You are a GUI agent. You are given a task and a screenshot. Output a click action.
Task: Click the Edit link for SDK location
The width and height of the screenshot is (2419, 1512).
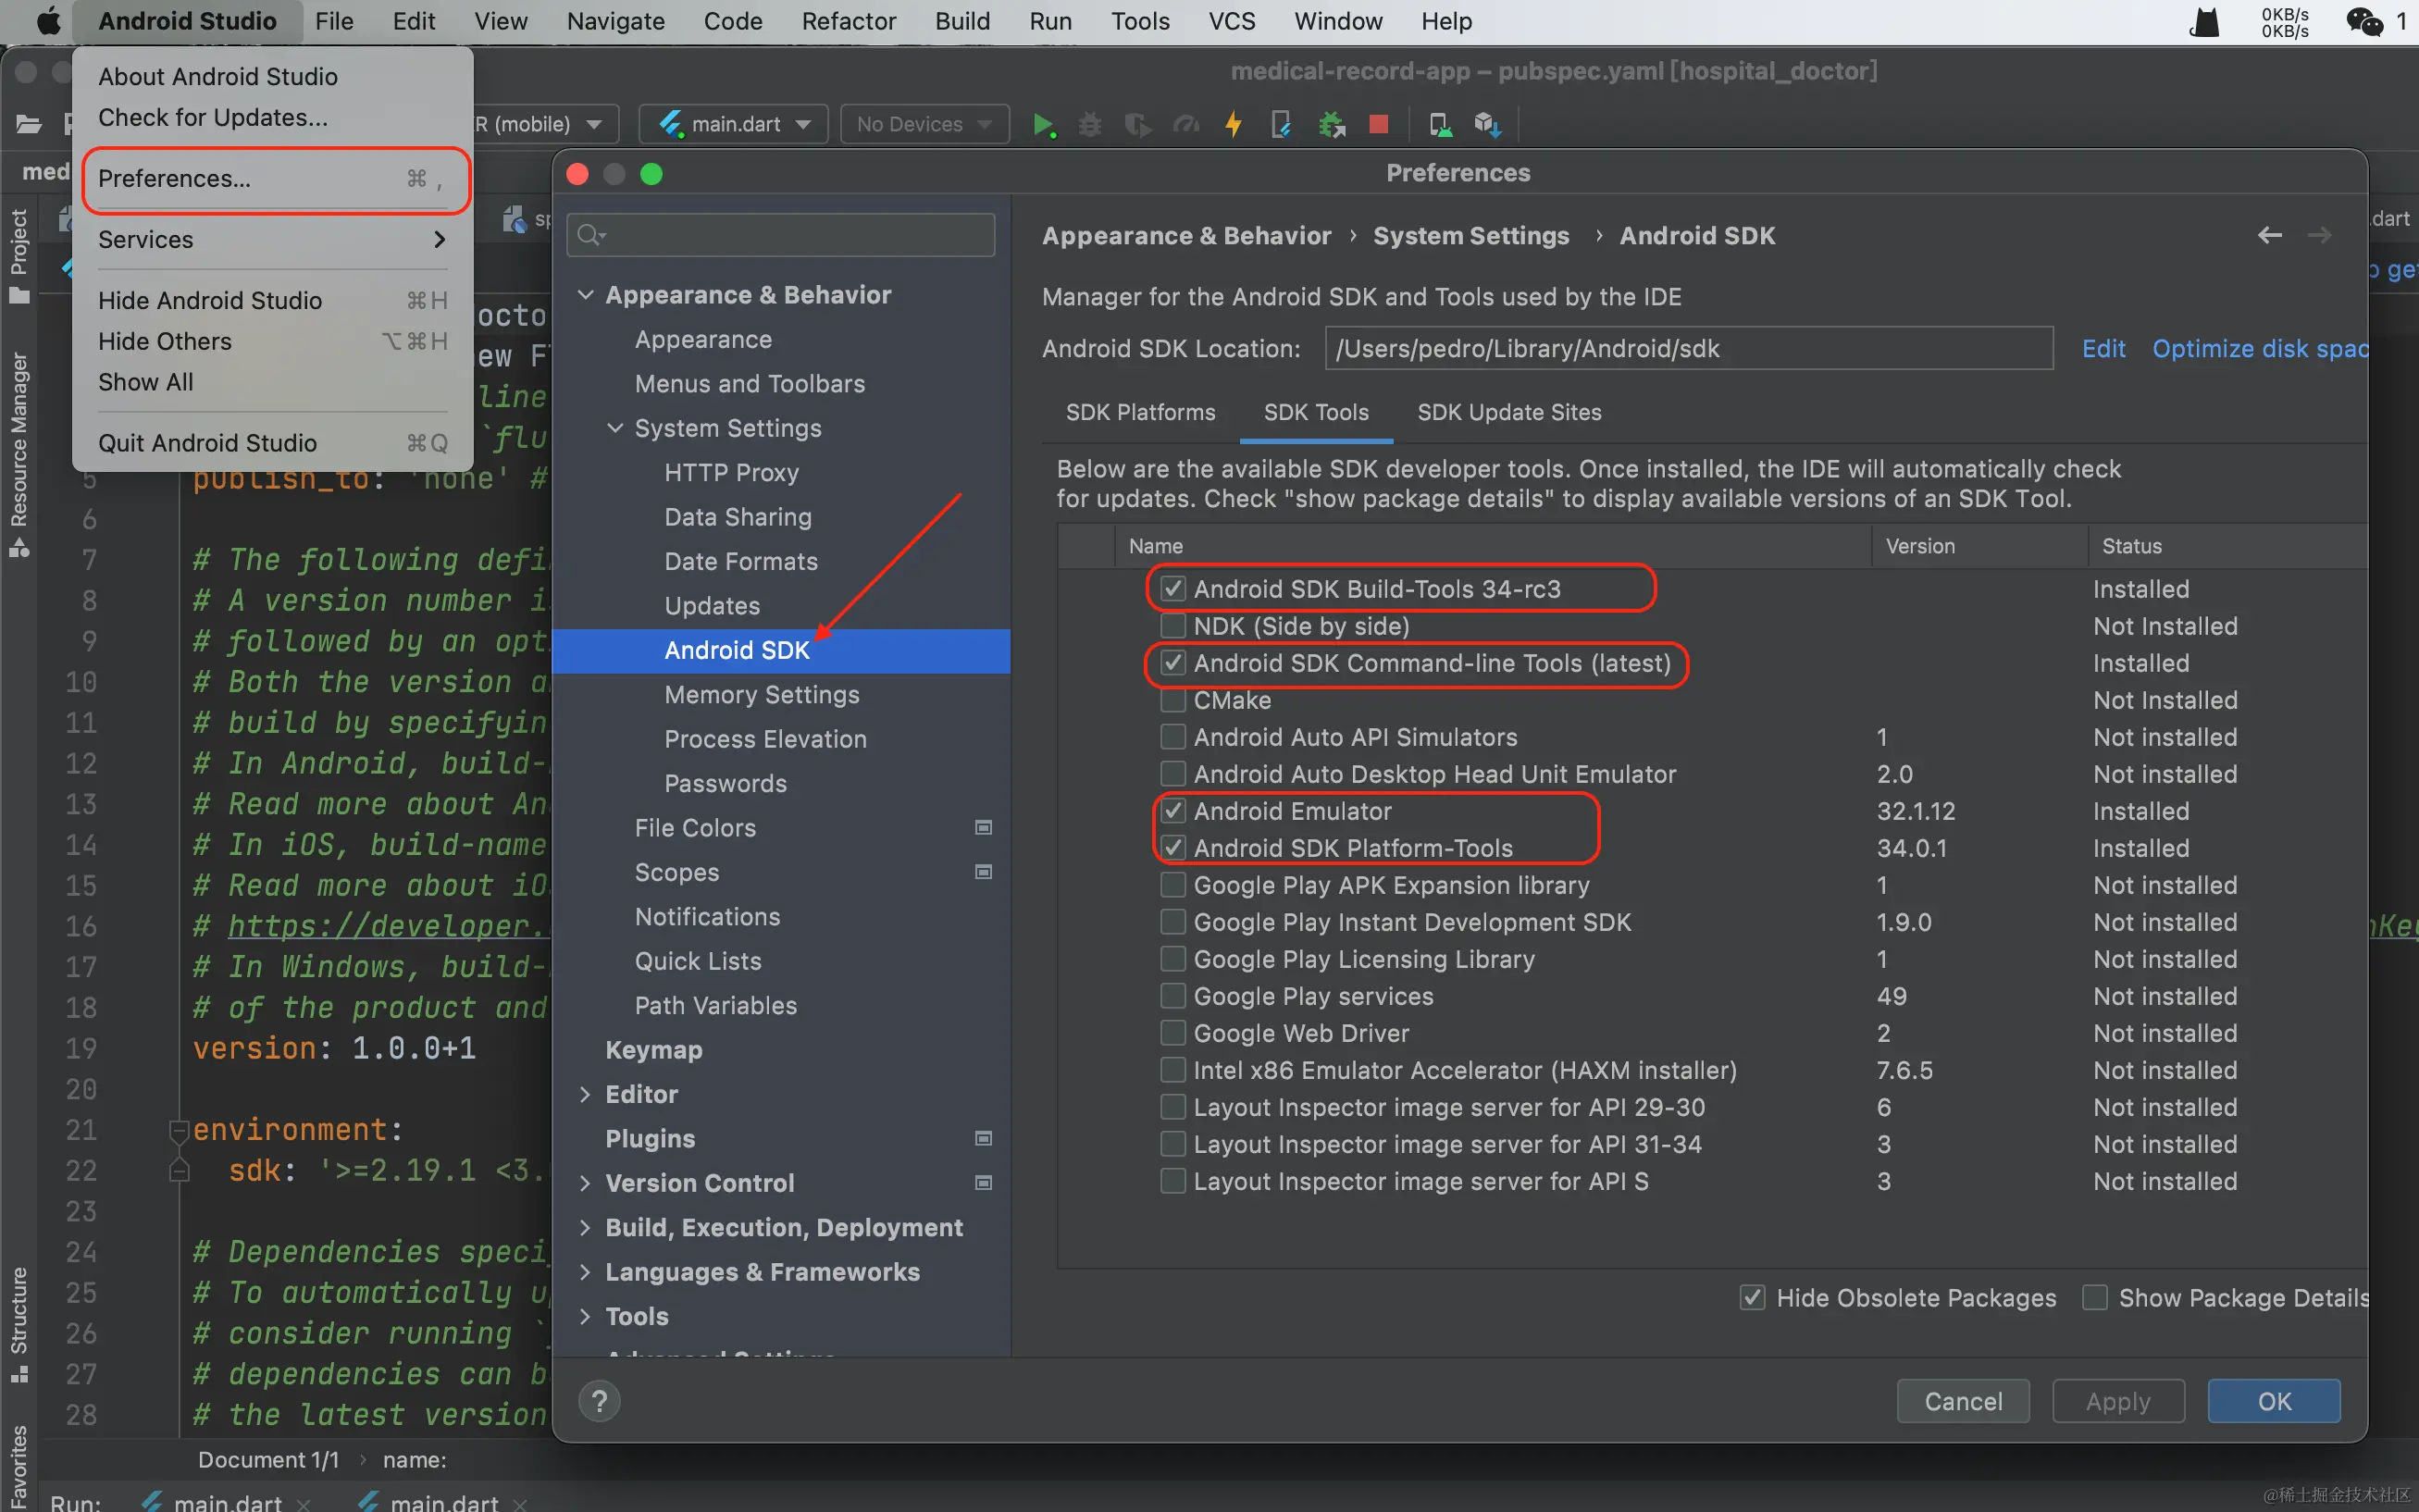pyautogui.click(x=2103, y=349)
